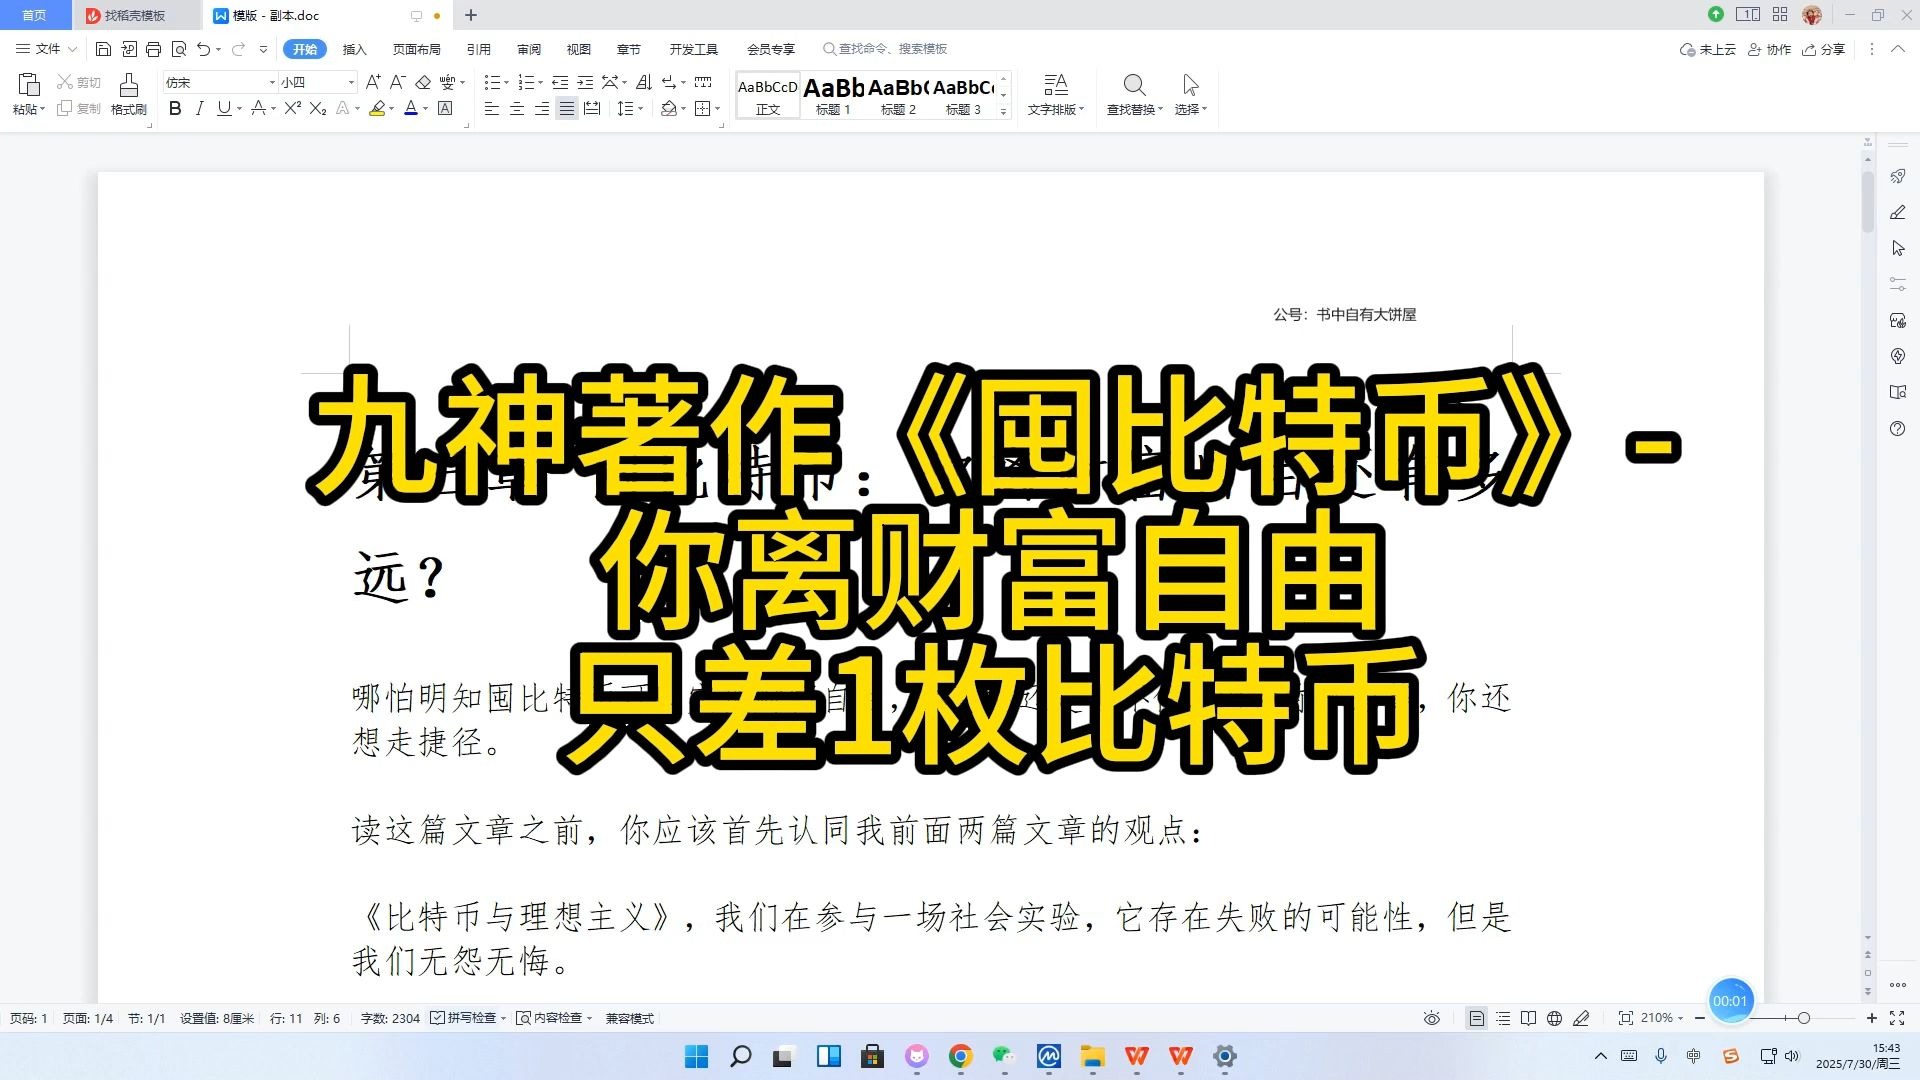Toggle Spell check (拼写检查) in status bar
Viewport: 1920px width, 1080px height.
point(463,1018)
